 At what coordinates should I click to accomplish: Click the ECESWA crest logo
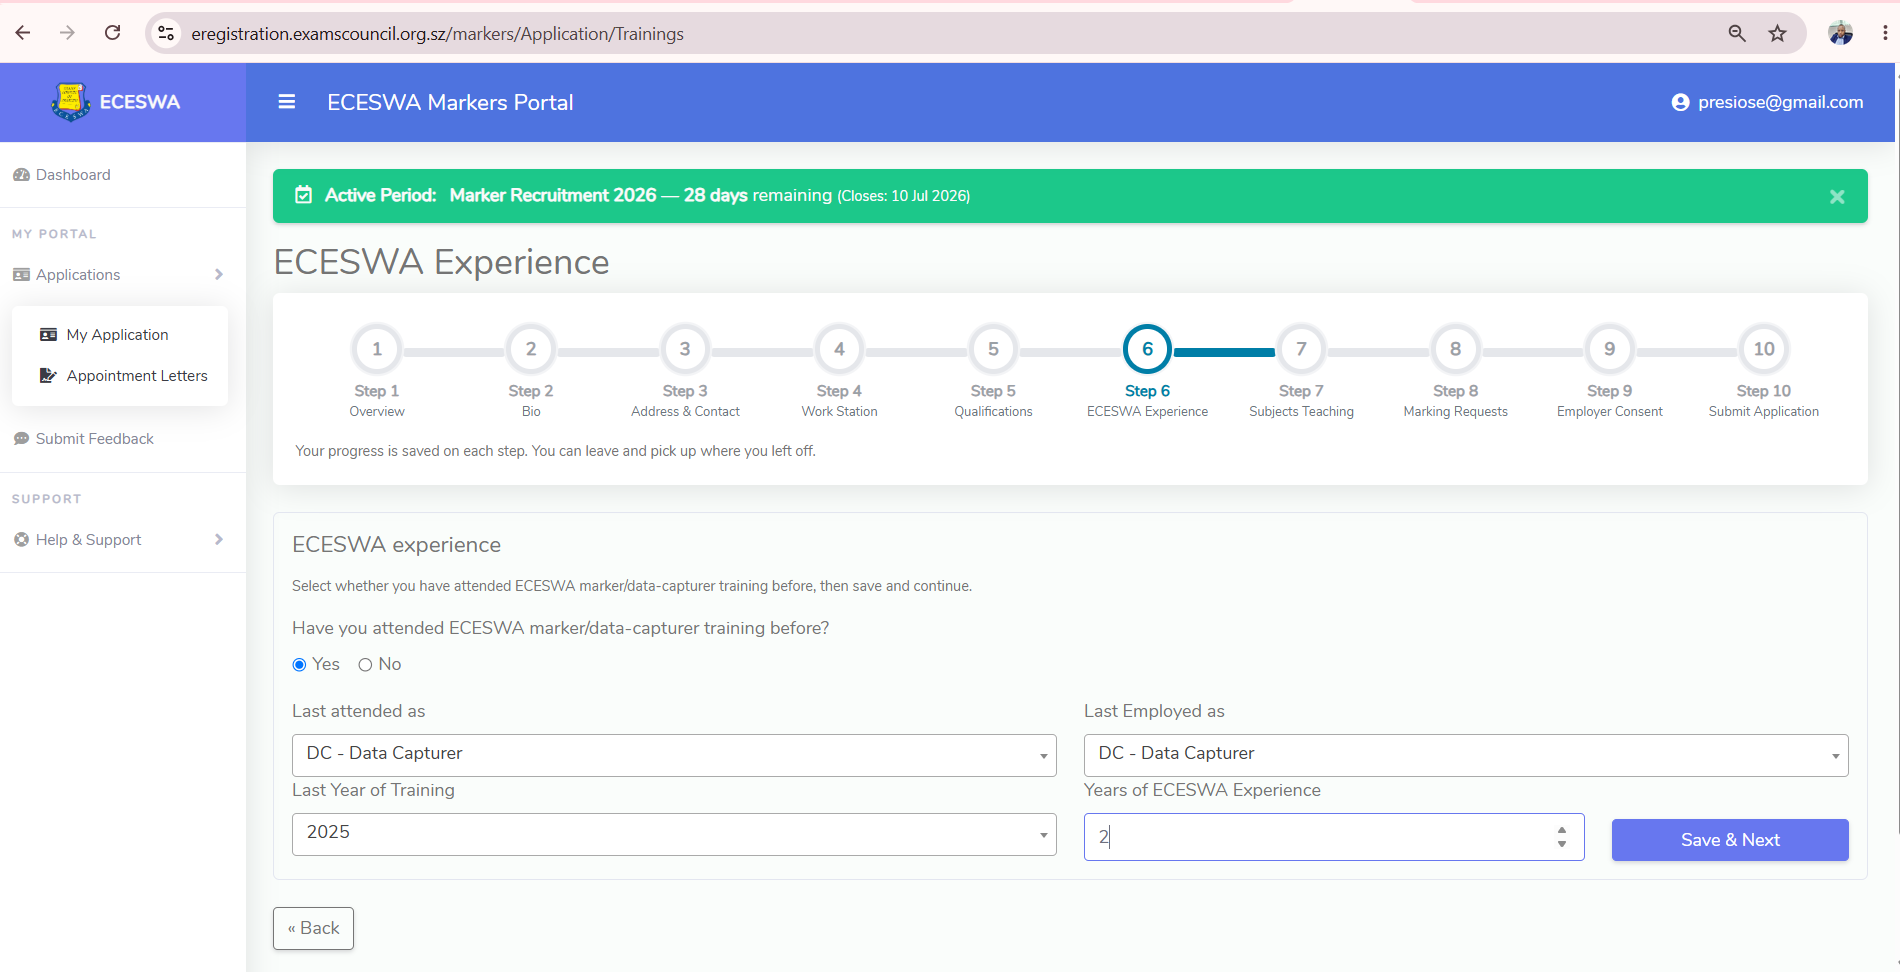[x=70, y=102]
